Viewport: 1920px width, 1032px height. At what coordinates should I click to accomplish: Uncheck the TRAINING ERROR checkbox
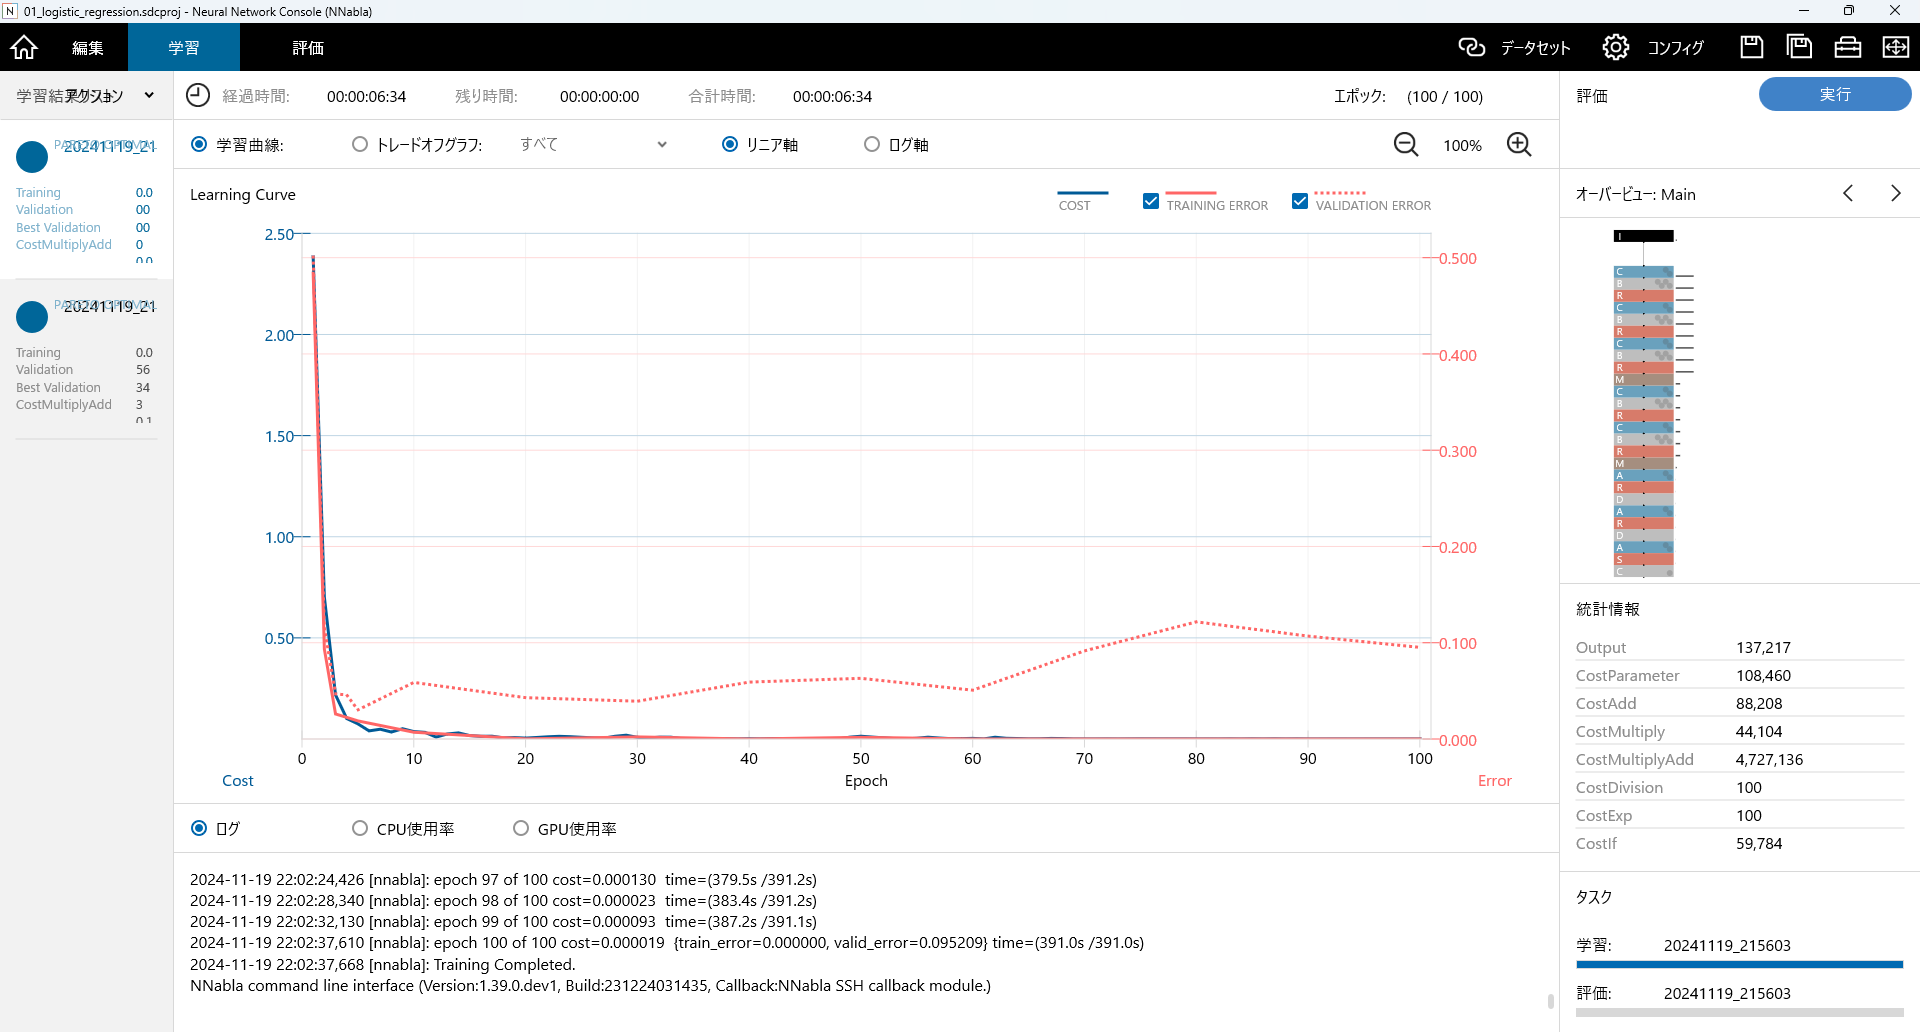click(x=1151, y=201)
